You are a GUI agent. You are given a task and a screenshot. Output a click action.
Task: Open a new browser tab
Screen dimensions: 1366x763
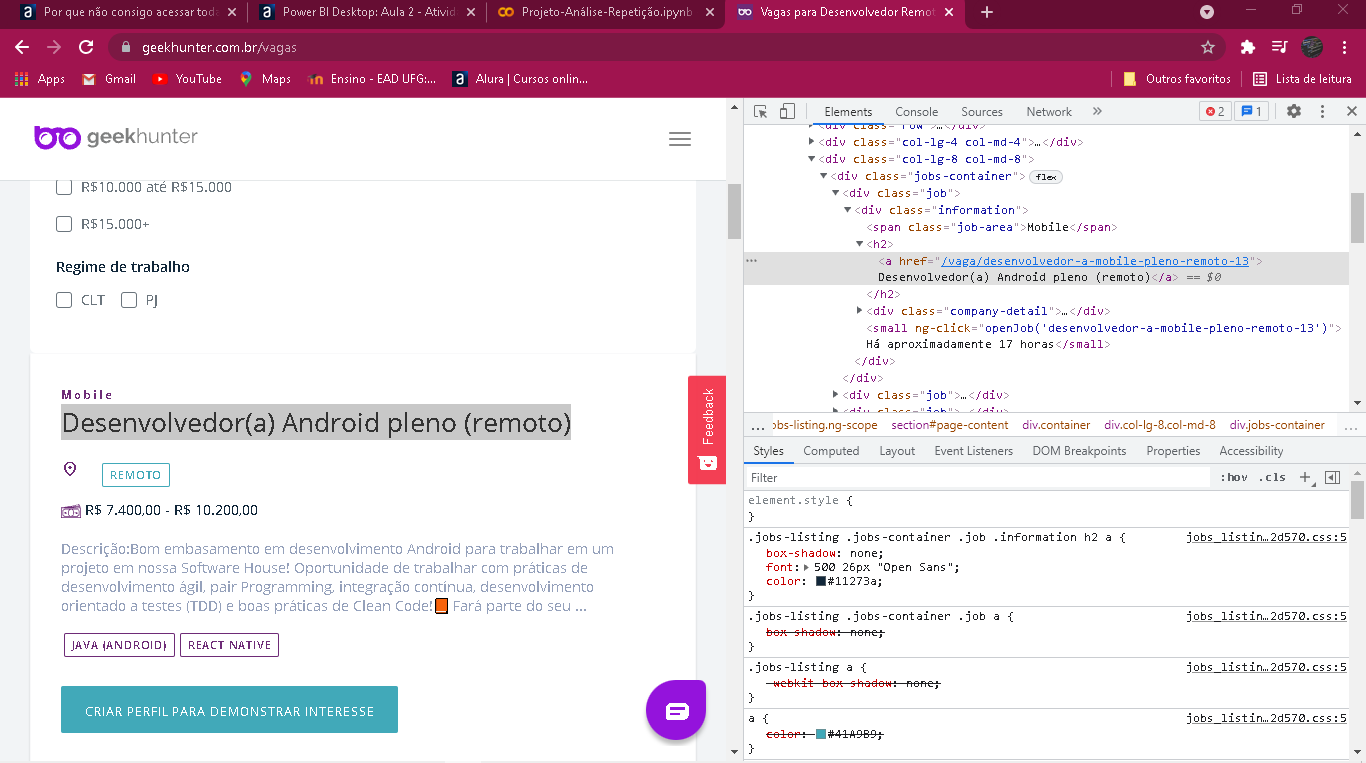(987, 12)
